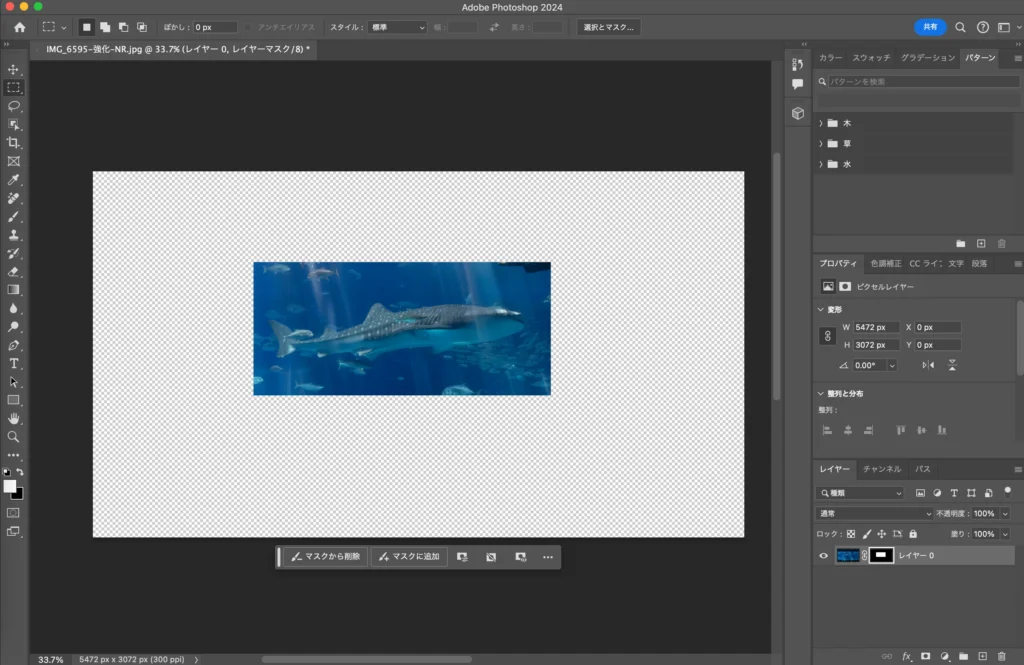Image resolution: width=1024 pixels, height=665 pixels.
Task: Open the スタイル dropdown
Action: 397,27
